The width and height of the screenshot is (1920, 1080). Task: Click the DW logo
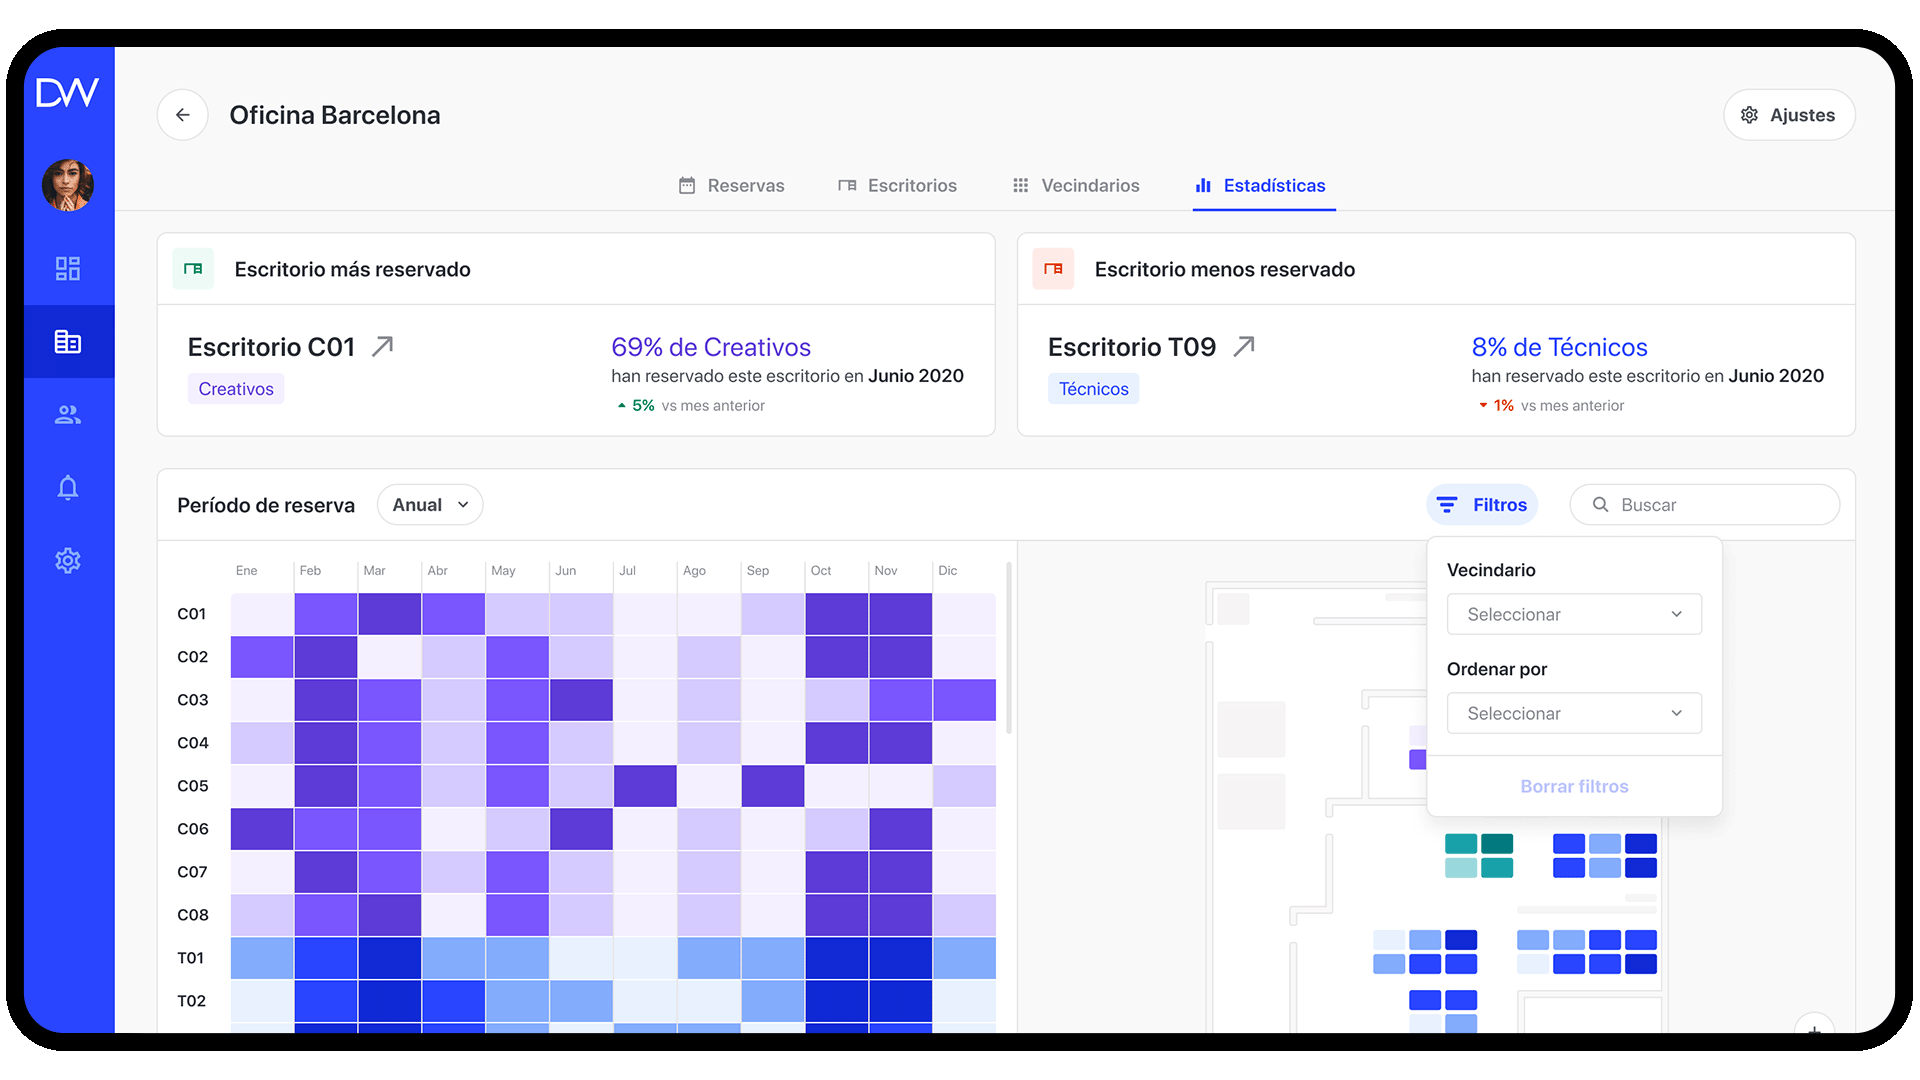coord(68,93)
